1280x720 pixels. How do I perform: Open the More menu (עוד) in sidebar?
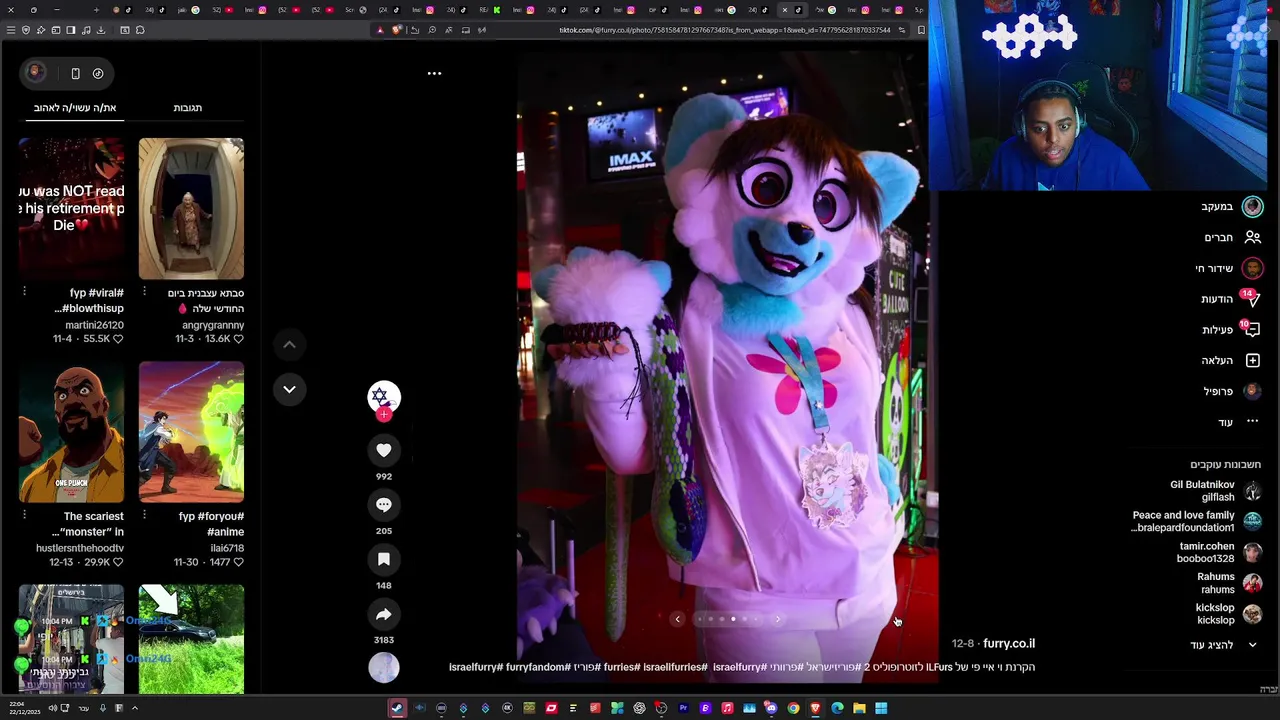(x=1238, y=422)
